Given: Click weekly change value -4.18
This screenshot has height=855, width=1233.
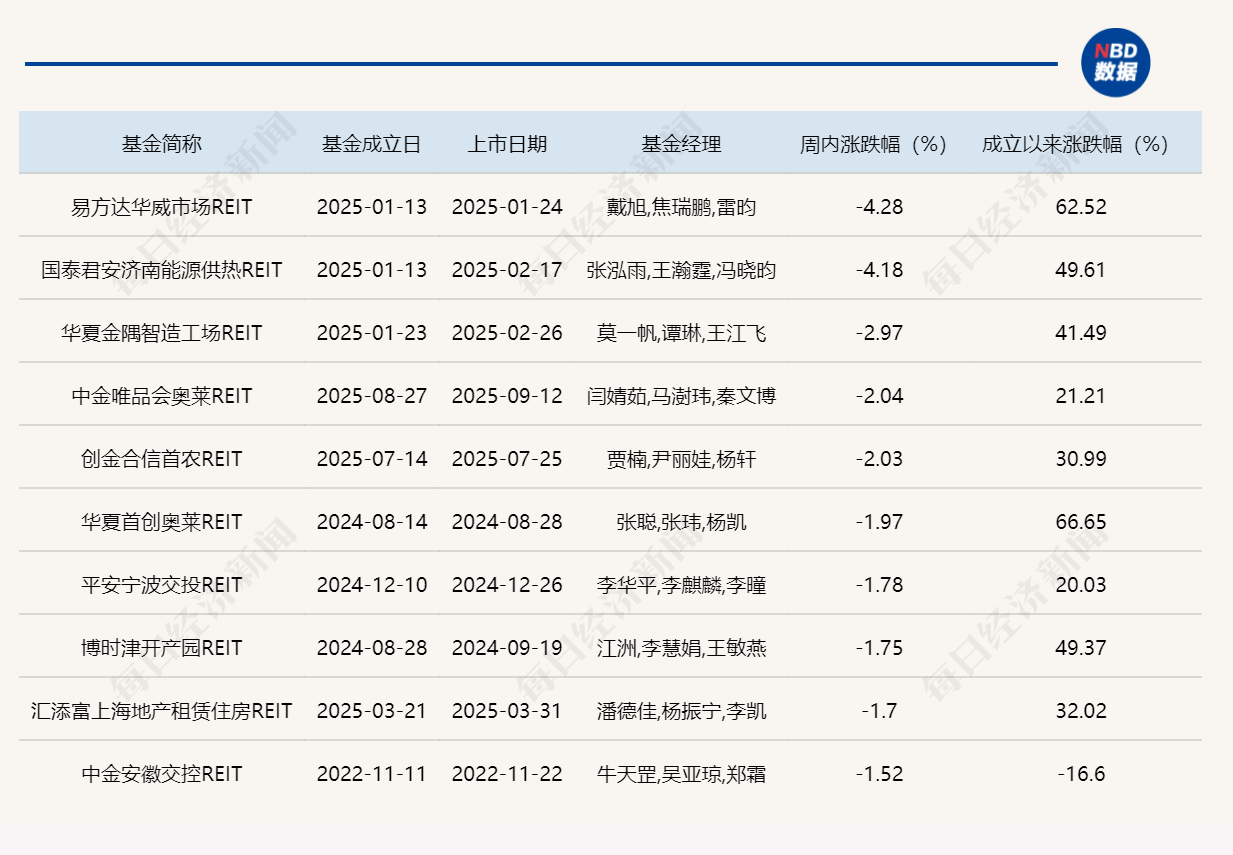Looking at the screenshot, I should point(879,270).
